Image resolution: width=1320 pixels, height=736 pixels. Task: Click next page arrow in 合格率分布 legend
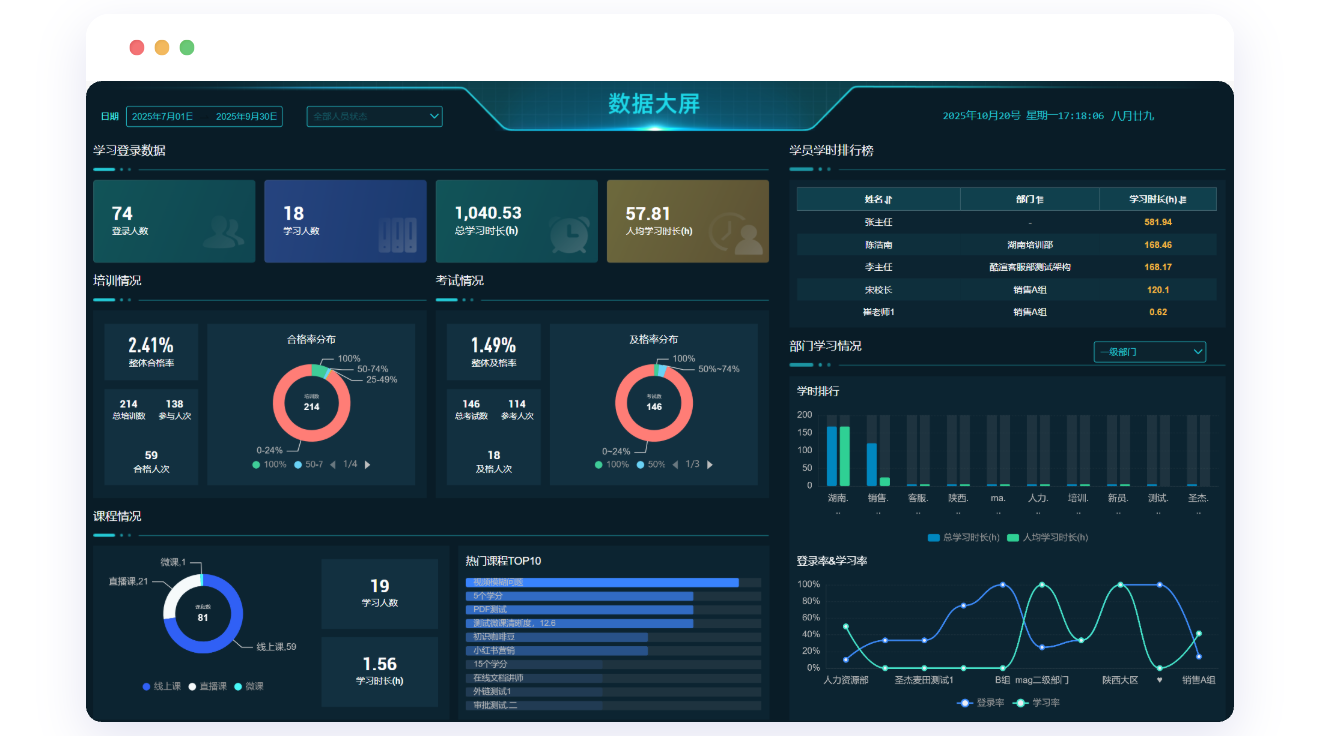click(x=368, y=464)
